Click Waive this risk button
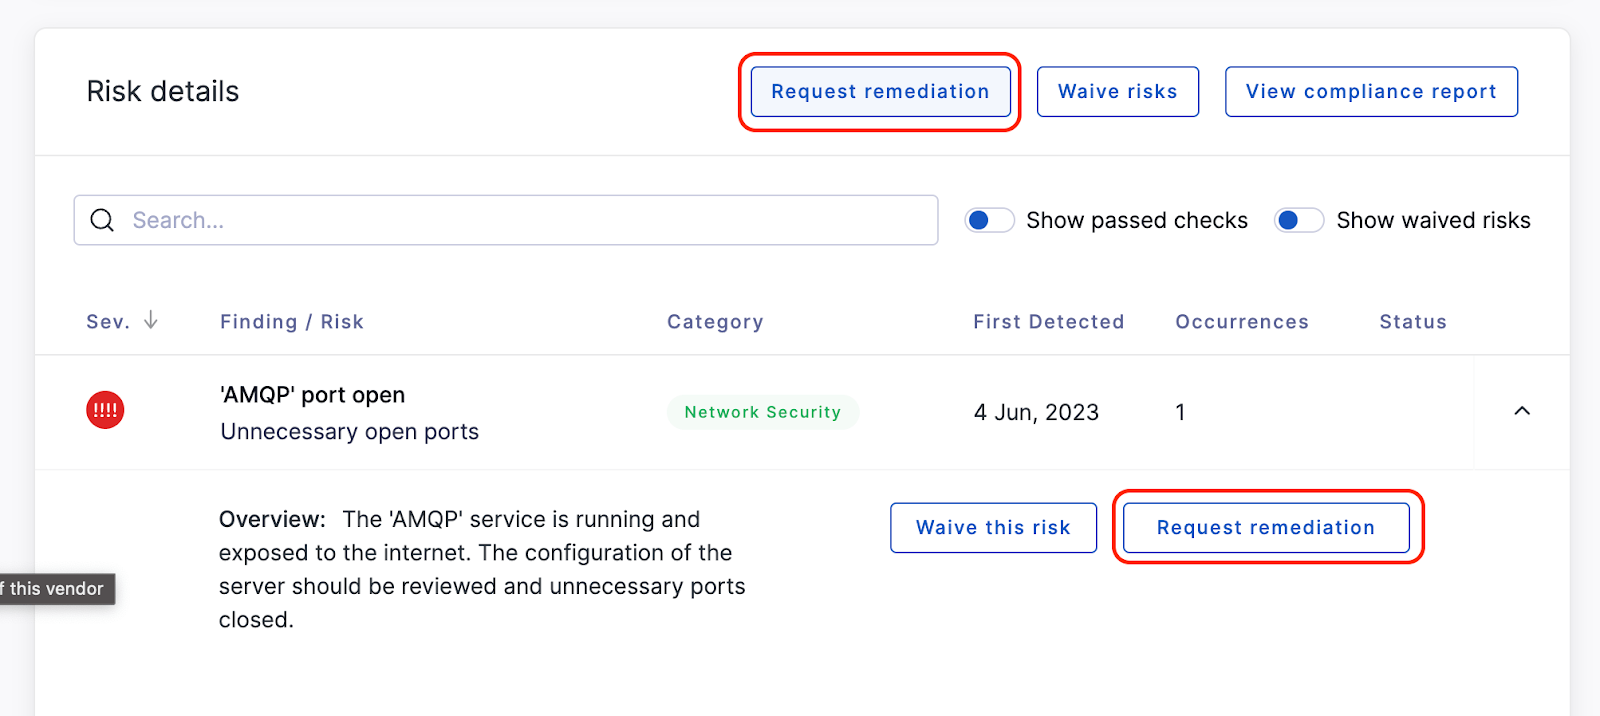 tap(993, 528)
